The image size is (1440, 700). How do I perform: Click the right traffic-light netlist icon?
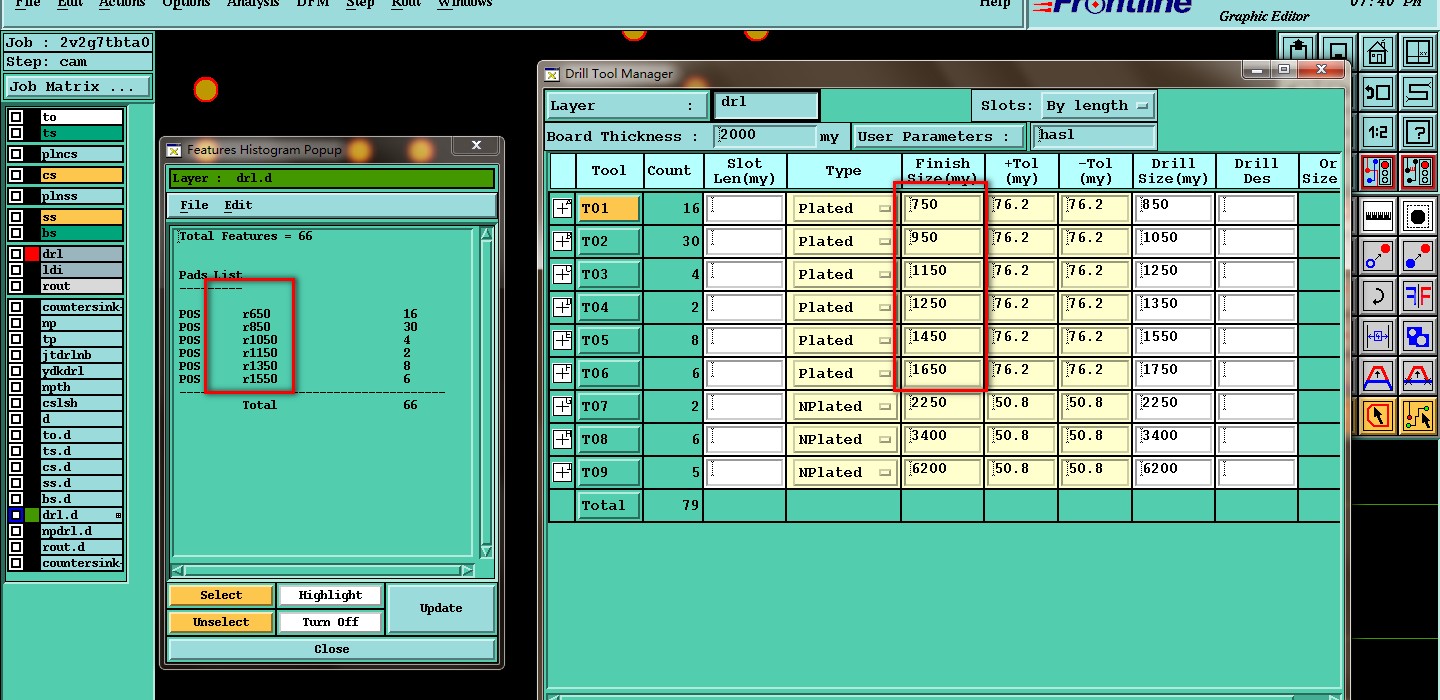[1418, 173]
